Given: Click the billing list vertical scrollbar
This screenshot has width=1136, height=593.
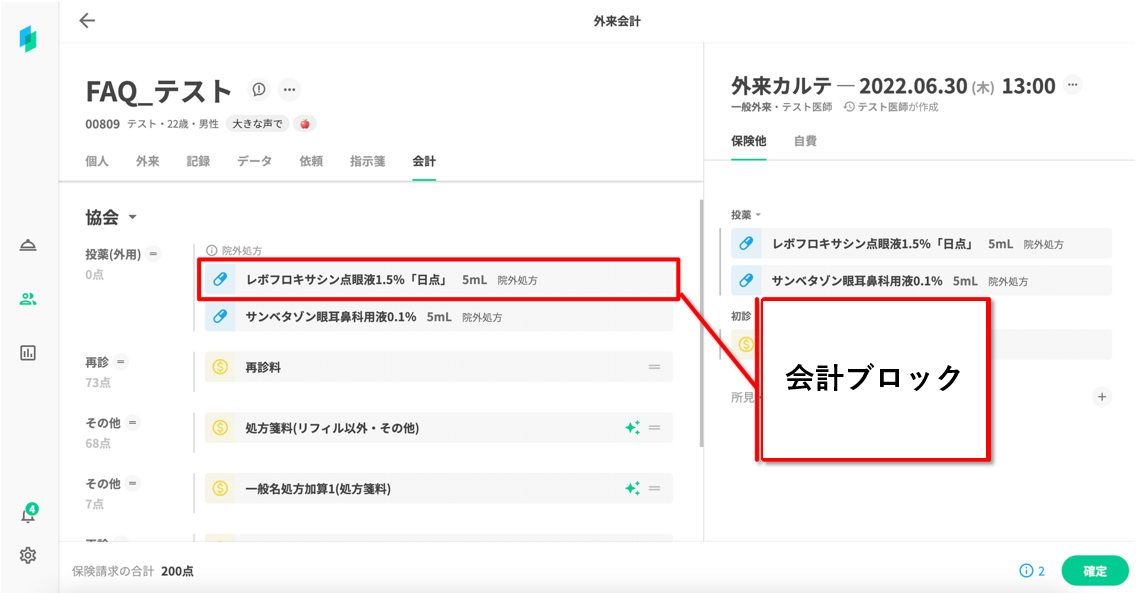Looking at the screenshot, I should pyautogui.click(x=701, y=324).
